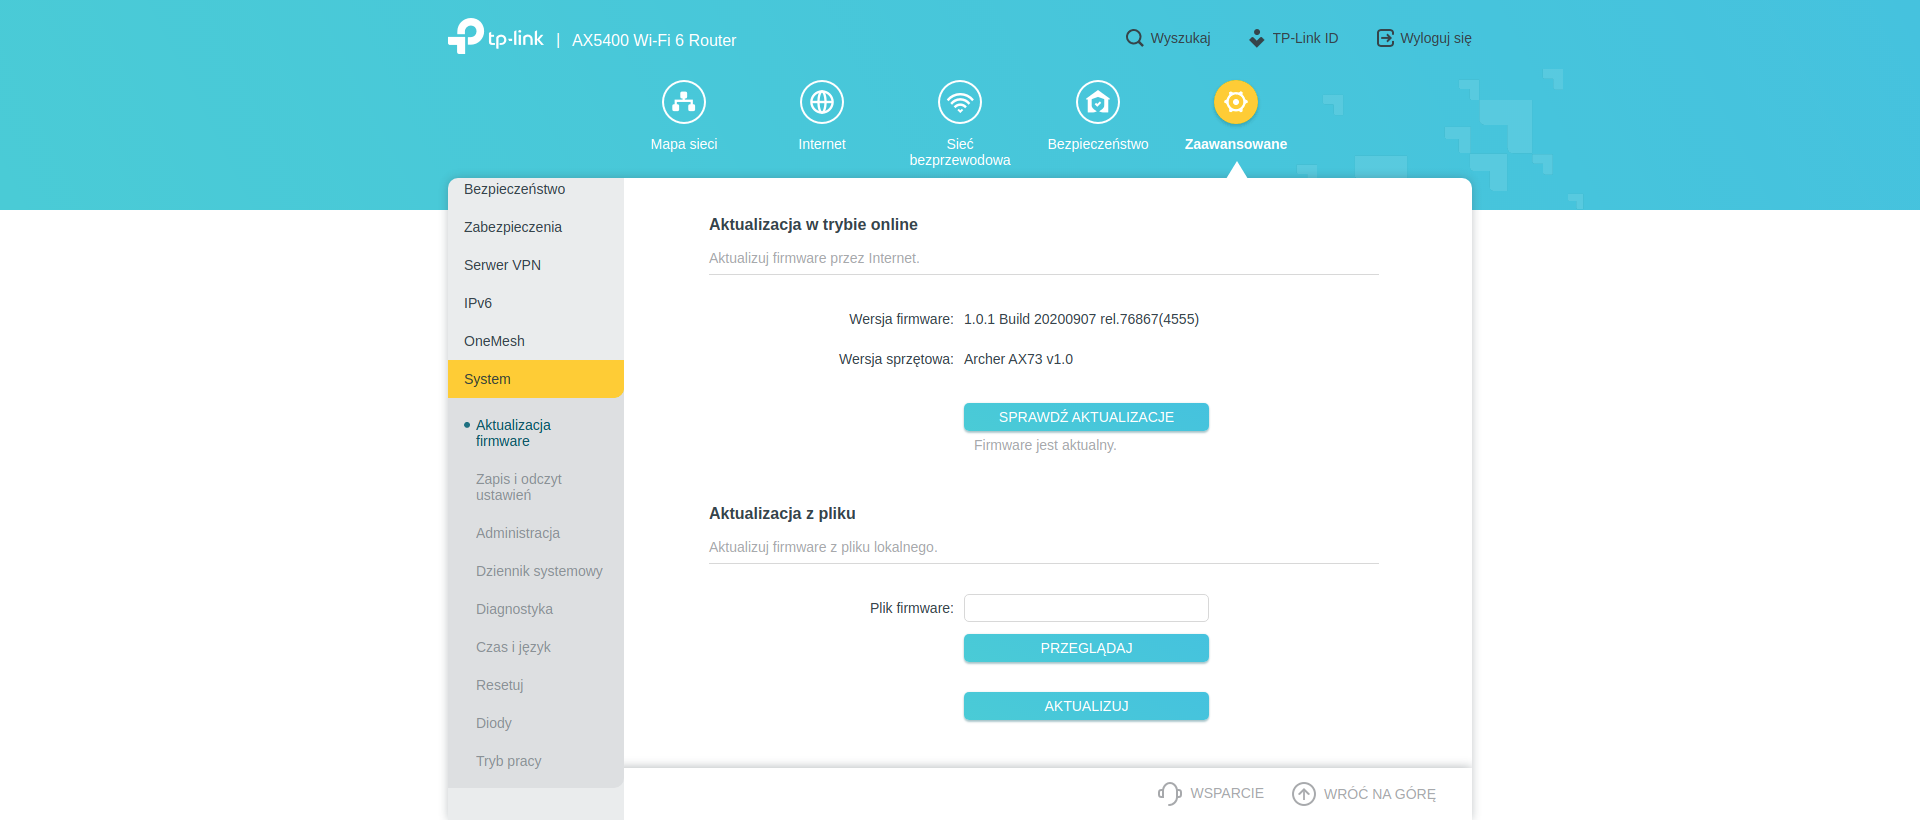
Task: Open TP-Link ID account link
Action: pos(1293,38)
